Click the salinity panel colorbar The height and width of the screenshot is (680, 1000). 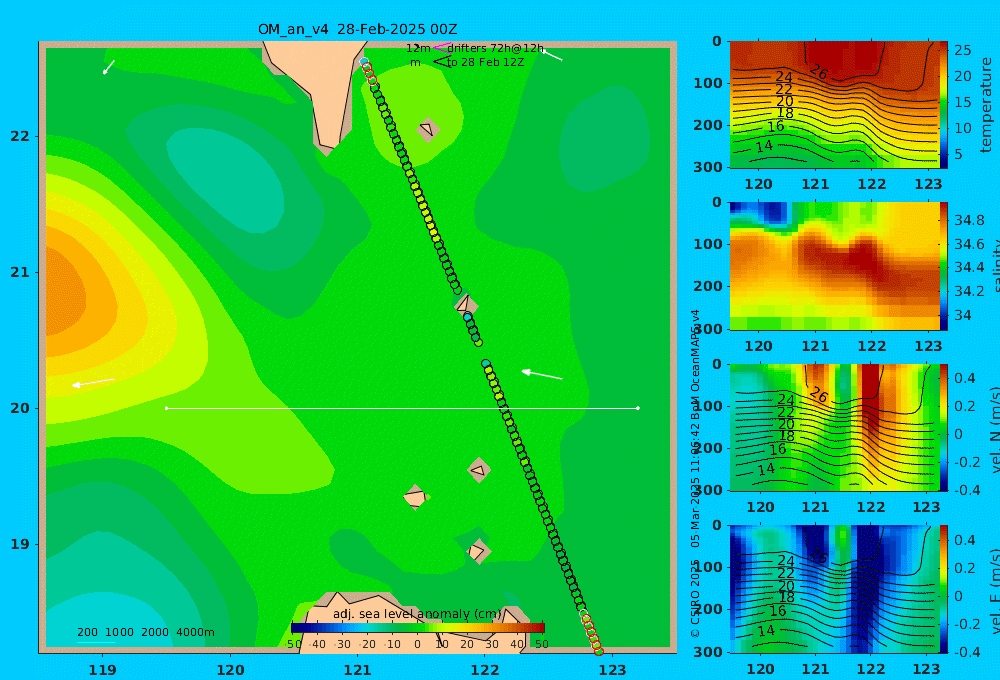944,266
